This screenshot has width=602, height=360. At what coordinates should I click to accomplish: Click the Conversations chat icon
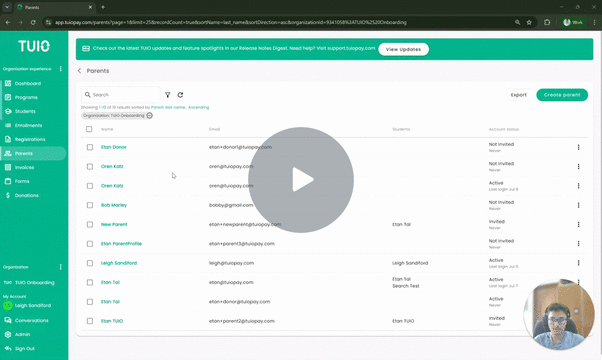tap(8, 320)
